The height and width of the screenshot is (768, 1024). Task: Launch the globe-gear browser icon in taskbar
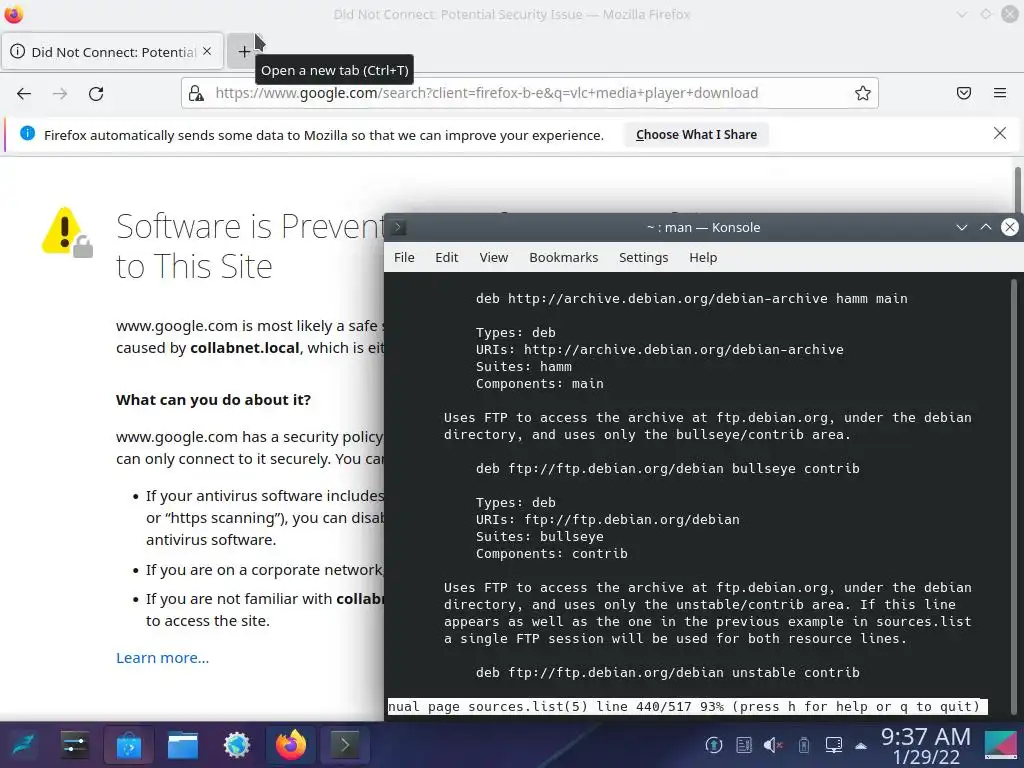coord(237,744)
